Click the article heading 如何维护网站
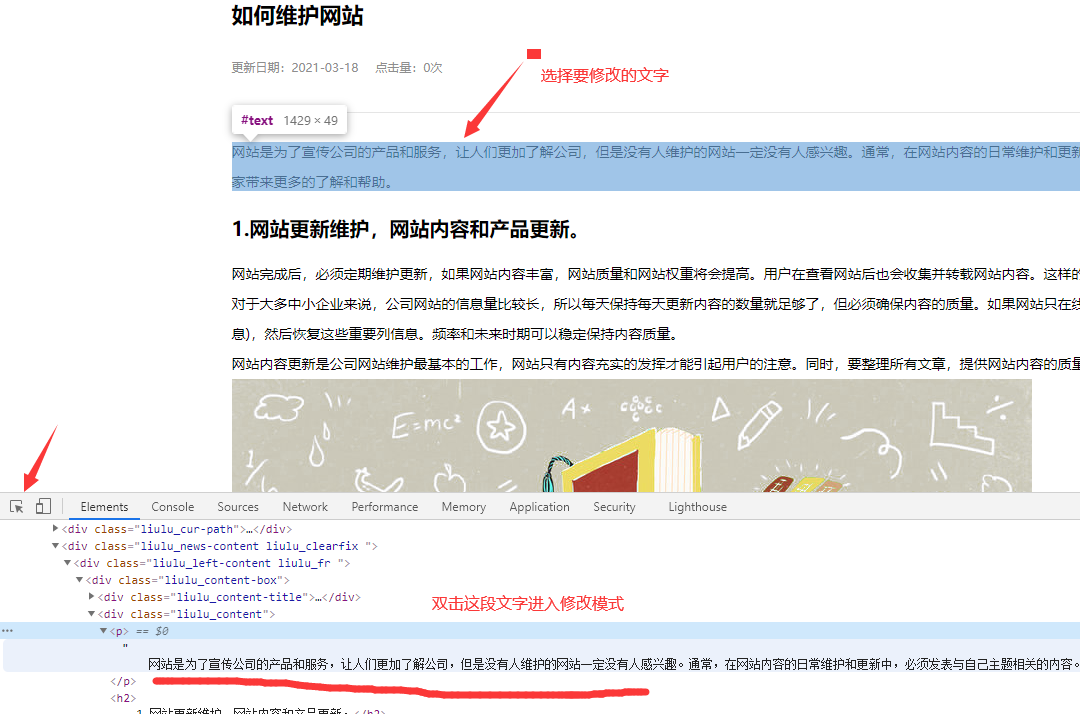The width and height of the screenshot is (1080, 714). (297, 16)
